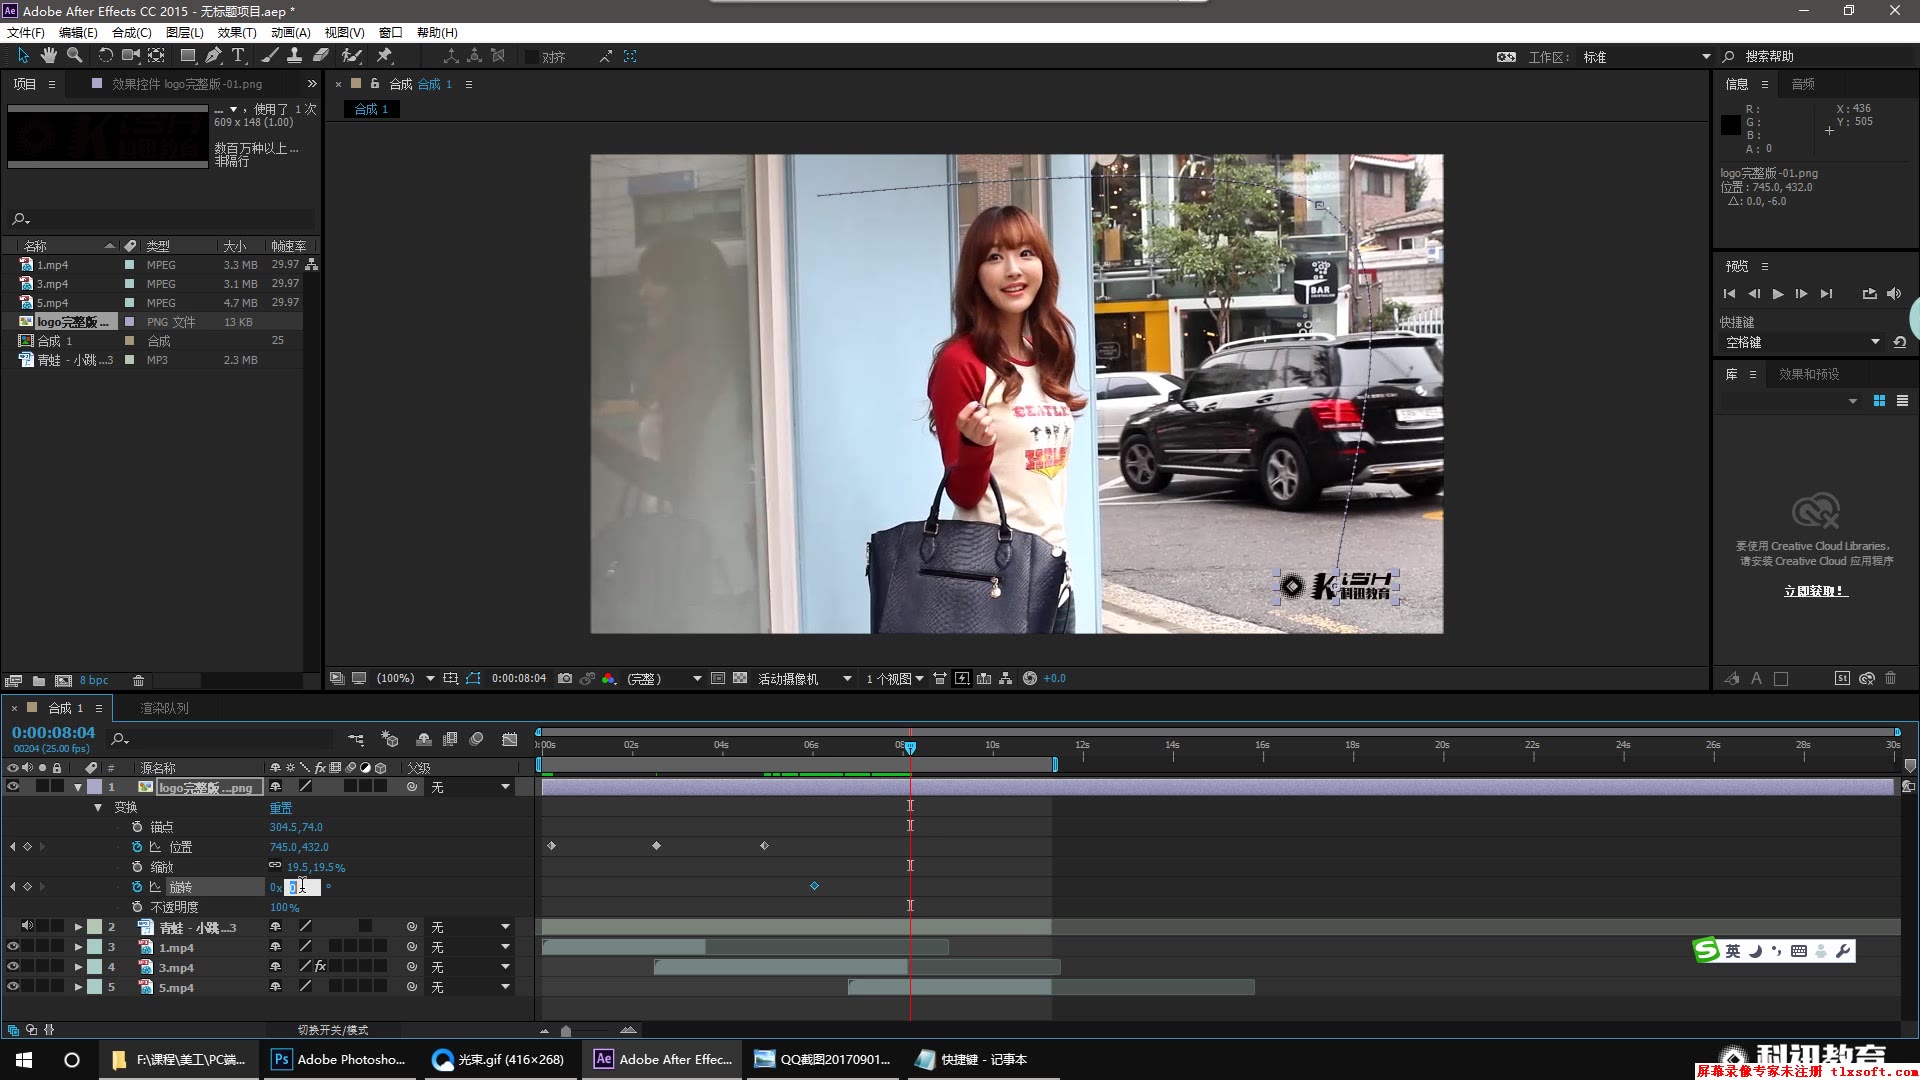Viewport: 1920px width, 1080px height.
Task: Enable motion blur for timeline layers
Action: (x=477, y=739)
